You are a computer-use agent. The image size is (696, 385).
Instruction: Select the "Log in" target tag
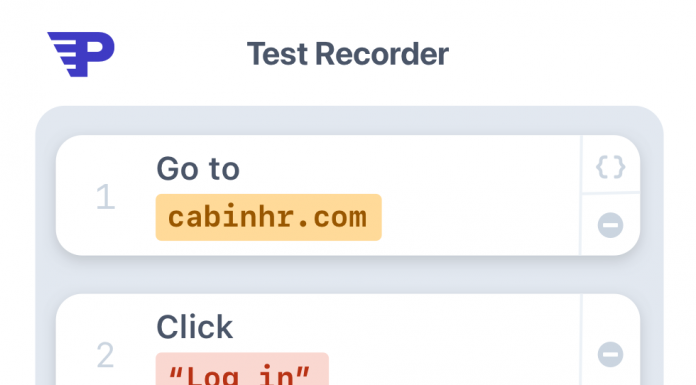point(242,369)
